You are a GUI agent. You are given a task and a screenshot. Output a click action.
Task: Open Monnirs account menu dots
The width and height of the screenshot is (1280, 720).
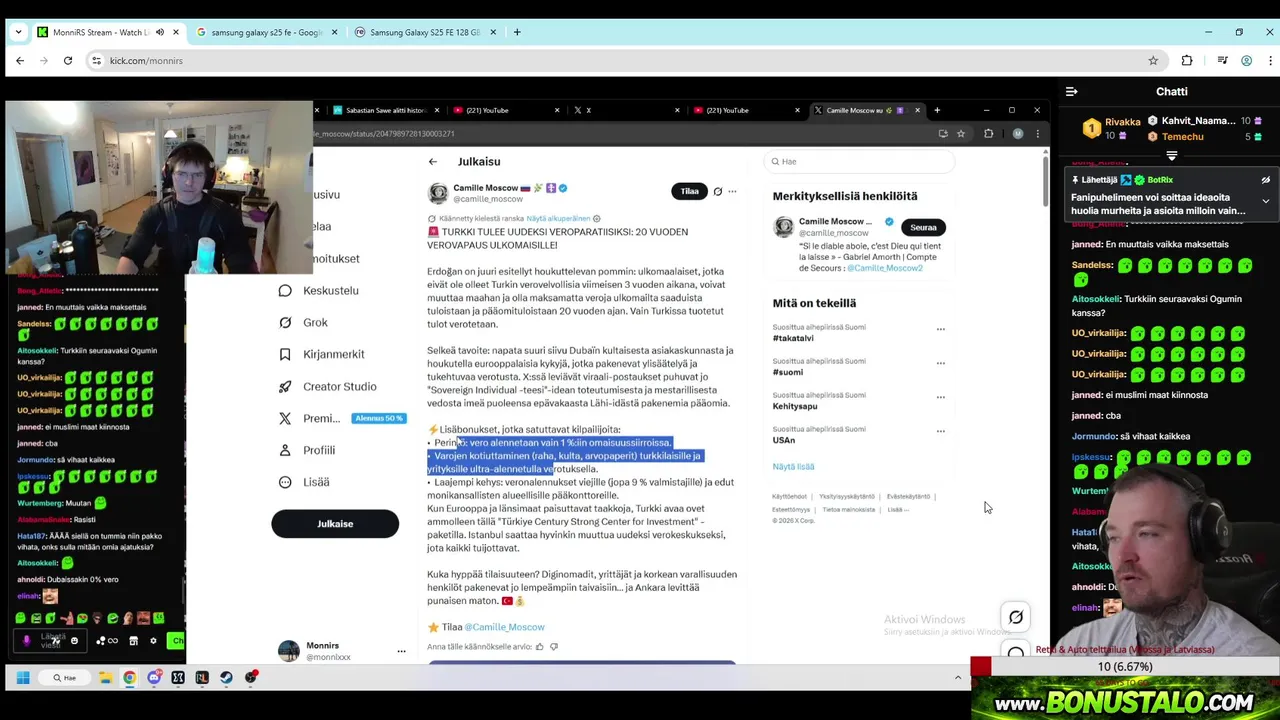click(x=401, y=652)
